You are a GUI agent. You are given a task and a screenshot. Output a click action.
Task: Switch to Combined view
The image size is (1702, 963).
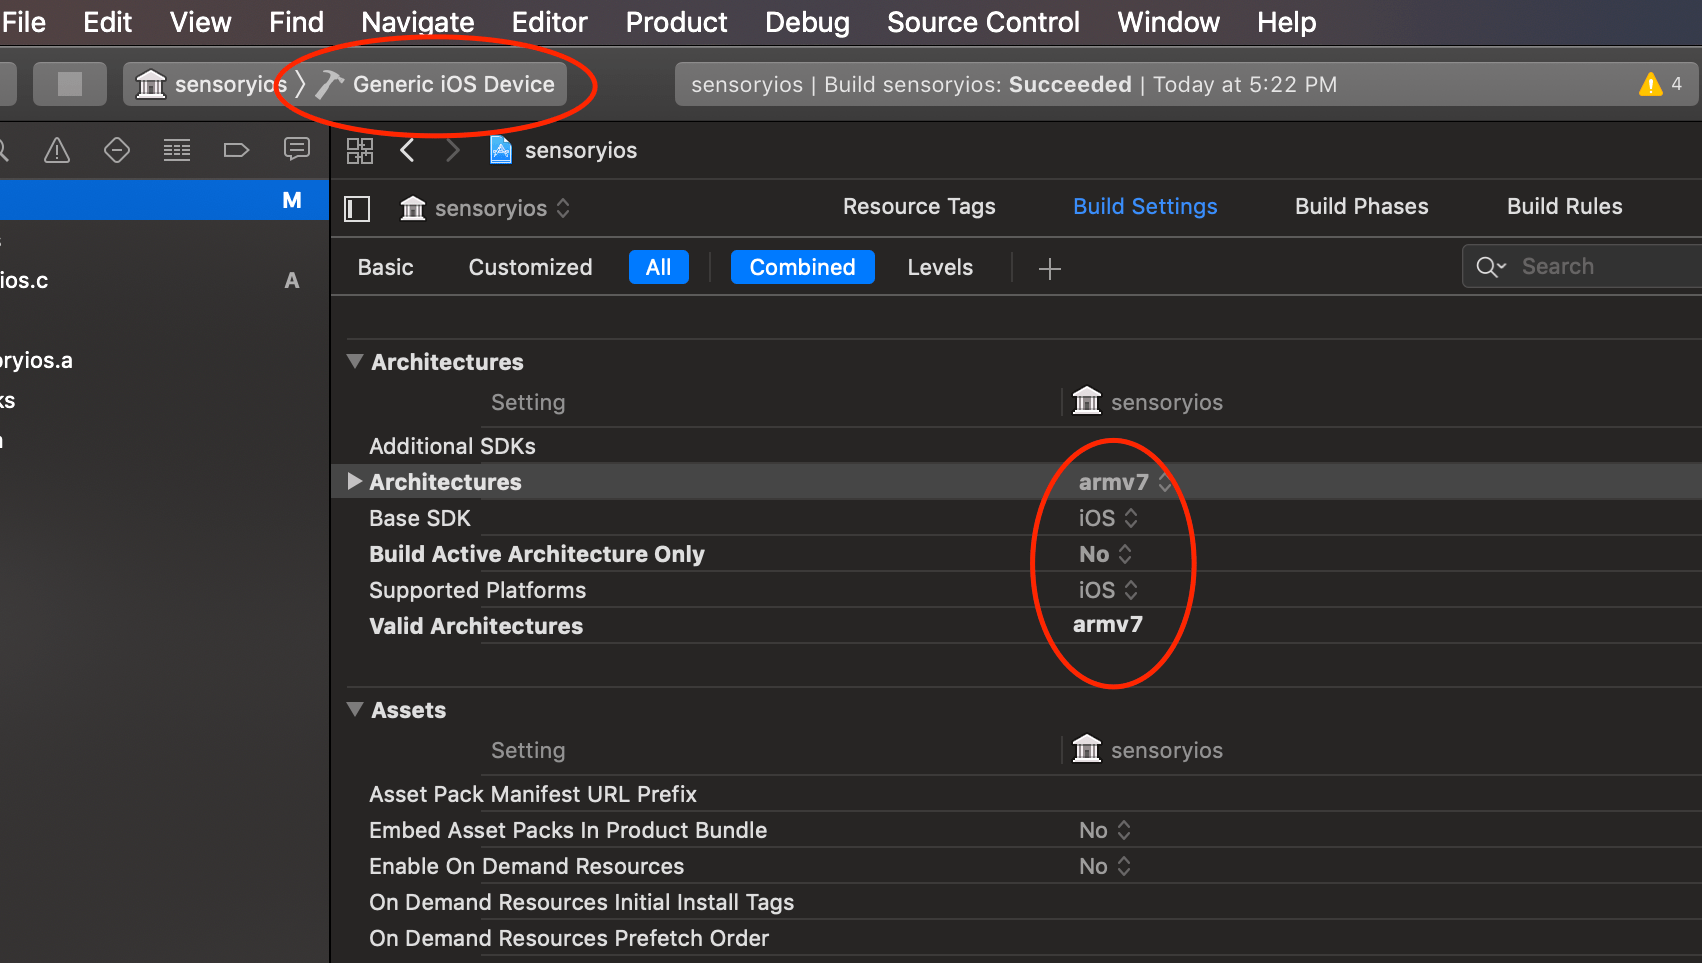click(x=802, y=267)
